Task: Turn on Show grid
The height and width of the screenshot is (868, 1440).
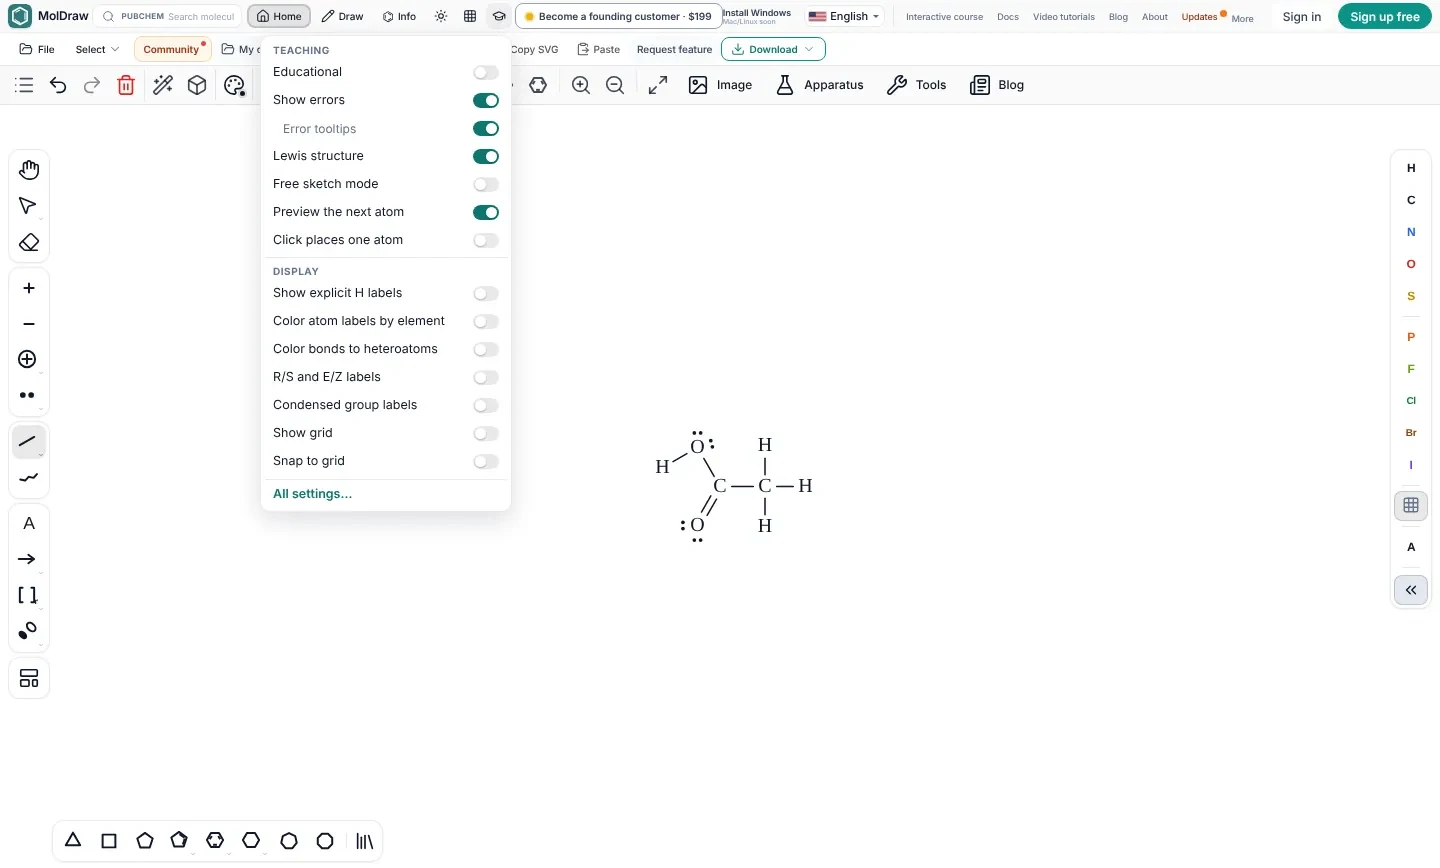Action: (x=486, y=433)
